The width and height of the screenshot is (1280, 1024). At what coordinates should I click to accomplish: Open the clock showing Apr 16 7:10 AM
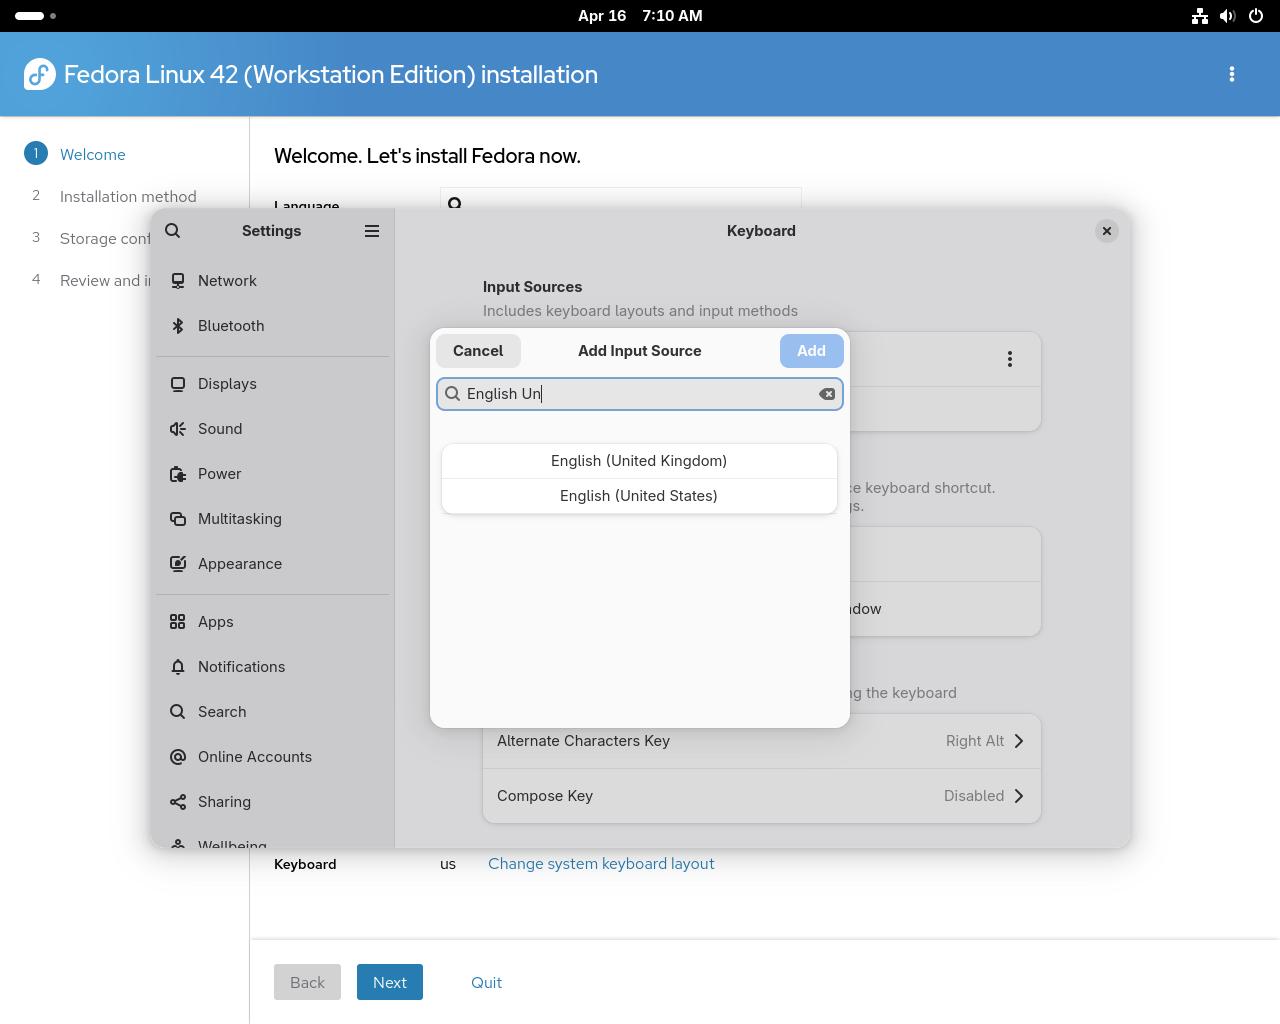click(640, 16)
